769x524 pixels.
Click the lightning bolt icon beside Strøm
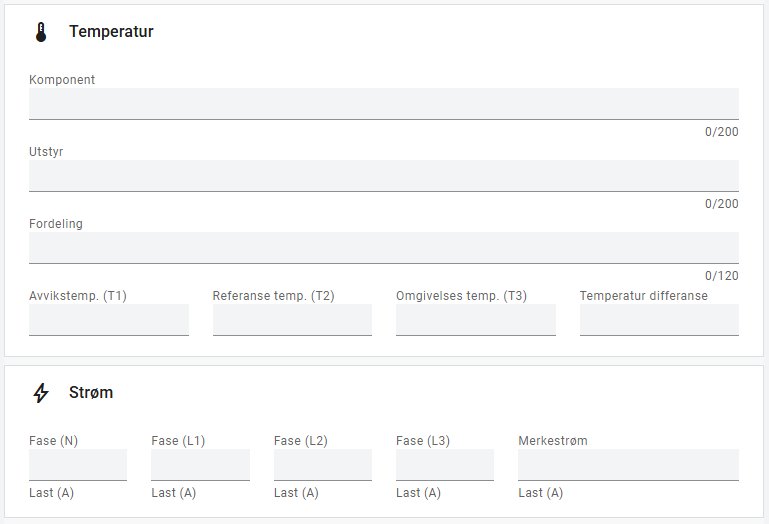click(x=41, y=393)
